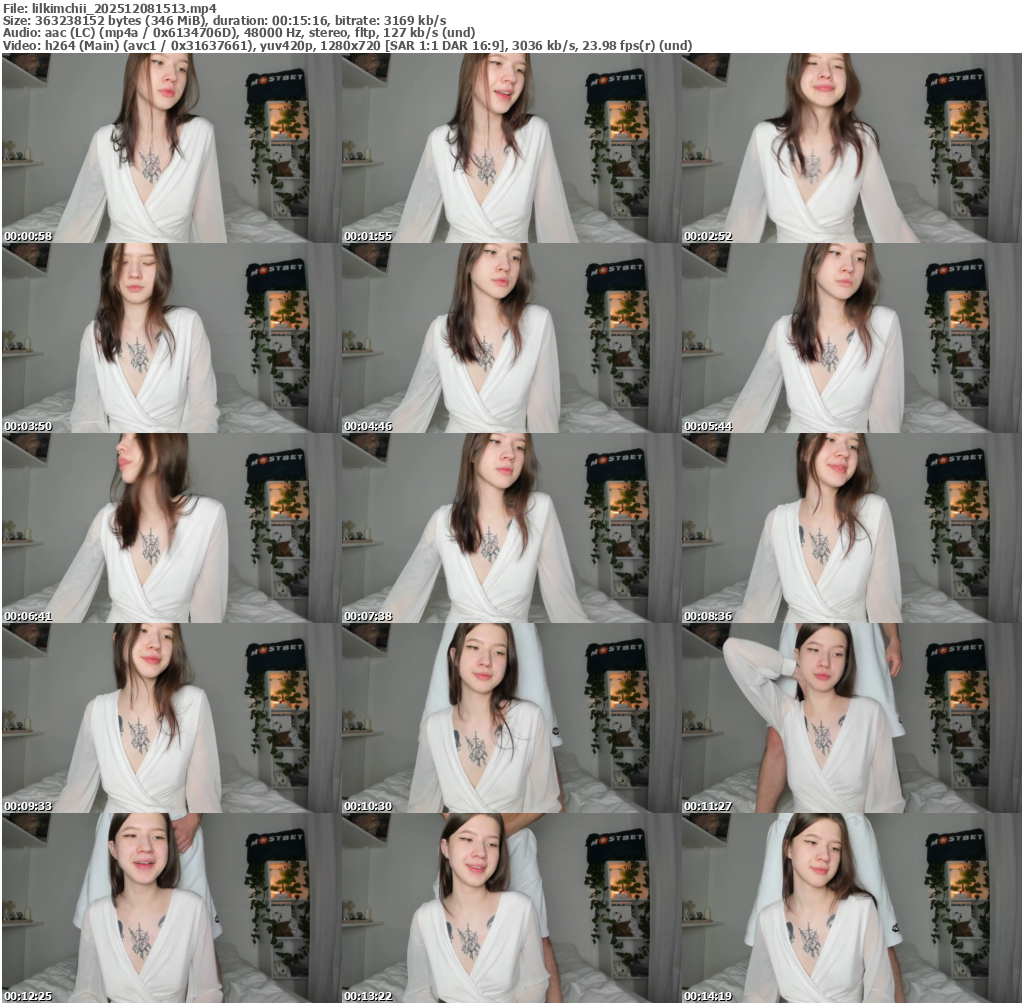The width and height of the screenshot is (1024, 1003).
Task: Select the thumbnail marked 00:13:22
Action: tap(511, 908)
